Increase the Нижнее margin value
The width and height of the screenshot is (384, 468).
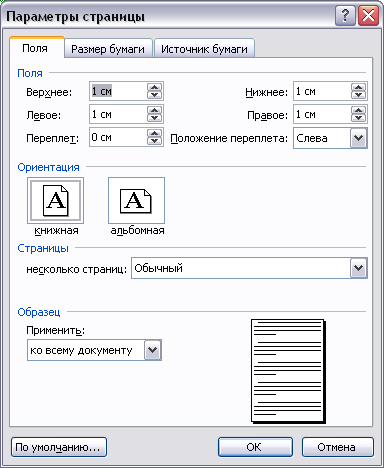coord(358,87)
